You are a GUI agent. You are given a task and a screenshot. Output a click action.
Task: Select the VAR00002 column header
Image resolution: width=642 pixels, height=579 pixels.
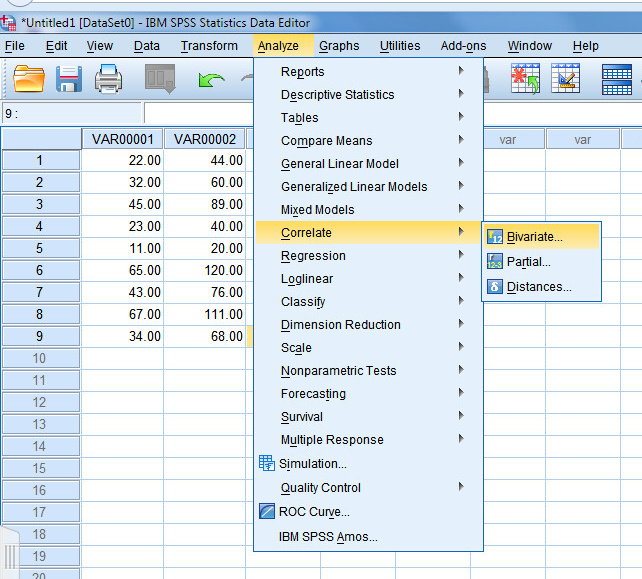tap(205, 139)
